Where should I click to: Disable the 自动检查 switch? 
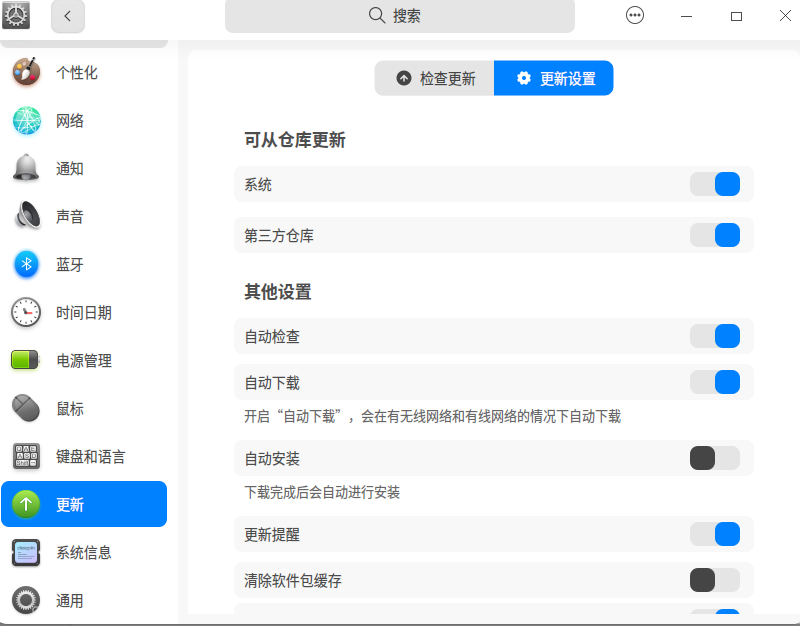[715, 336]
